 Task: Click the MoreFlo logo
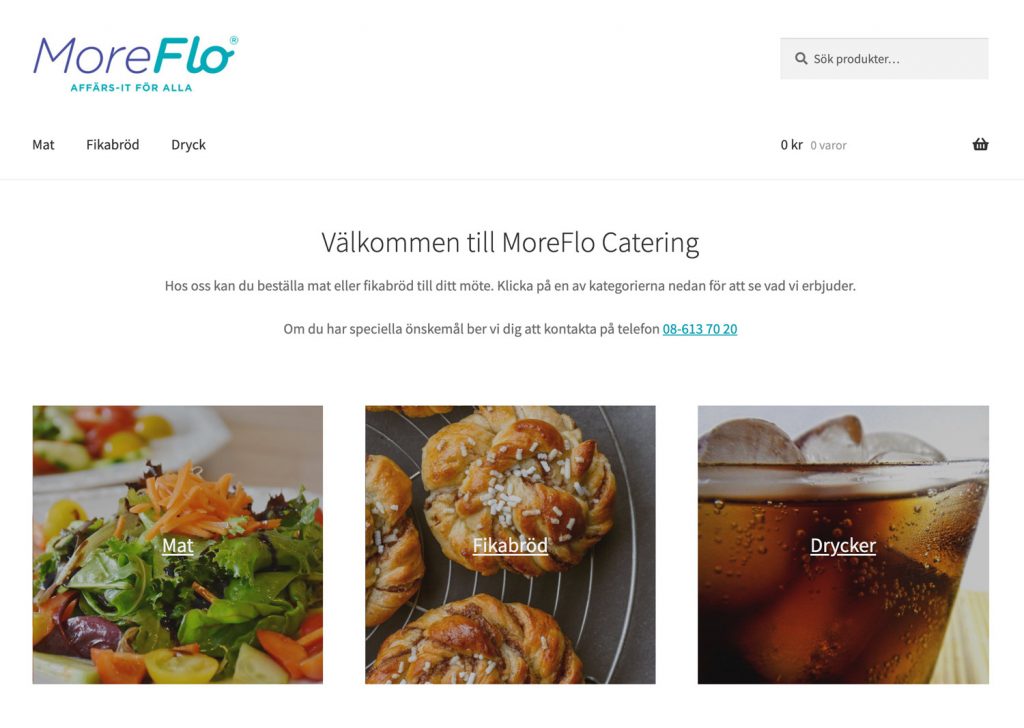pyautogui.click(x=136, y=64)
